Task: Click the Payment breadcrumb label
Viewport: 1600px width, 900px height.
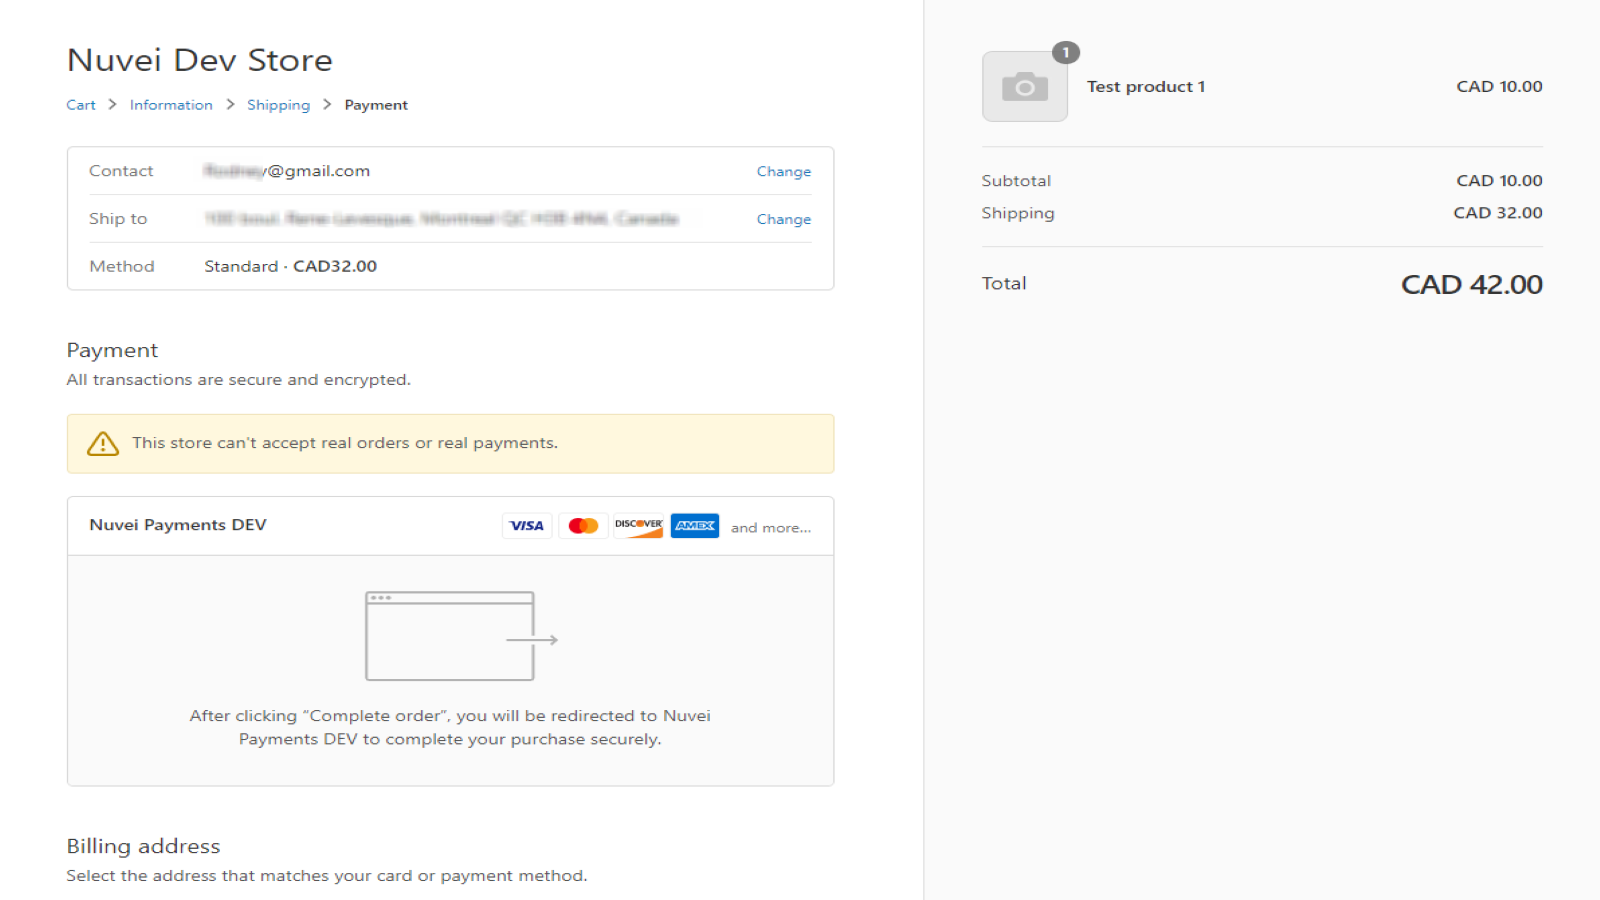Action: click(x=376, y=105)
